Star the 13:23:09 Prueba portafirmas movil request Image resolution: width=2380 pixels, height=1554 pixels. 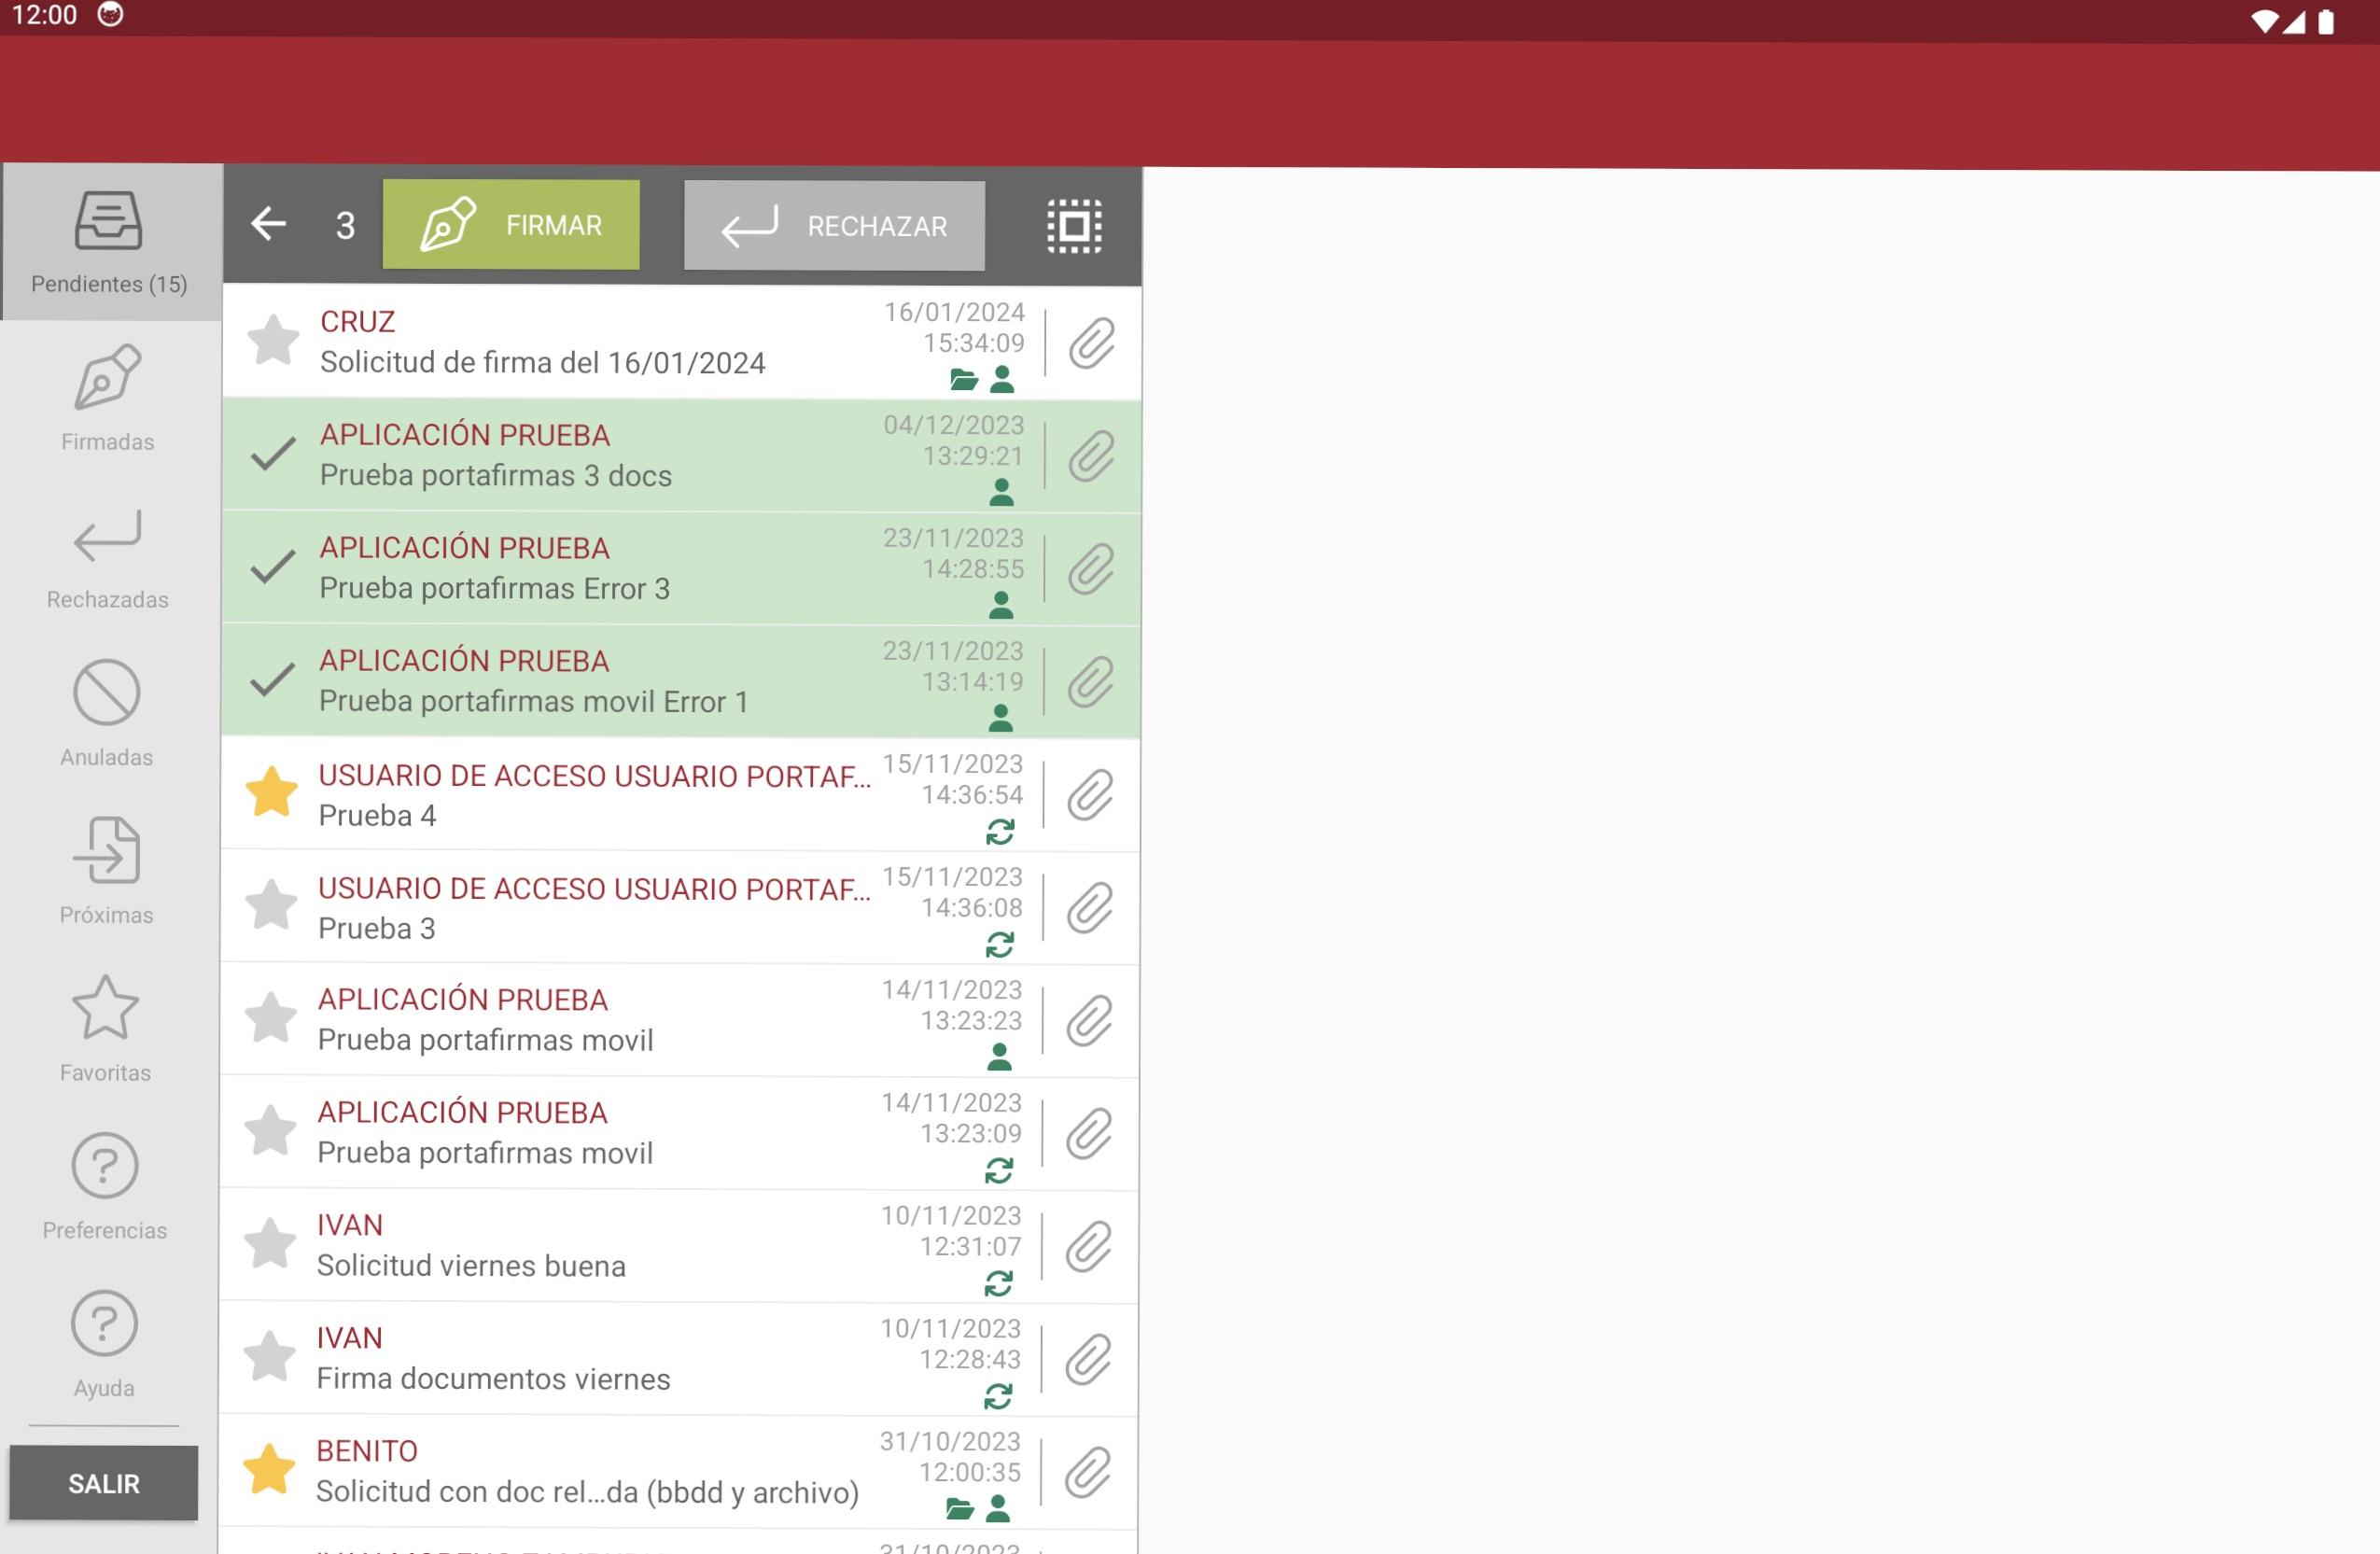point(271,1131)
